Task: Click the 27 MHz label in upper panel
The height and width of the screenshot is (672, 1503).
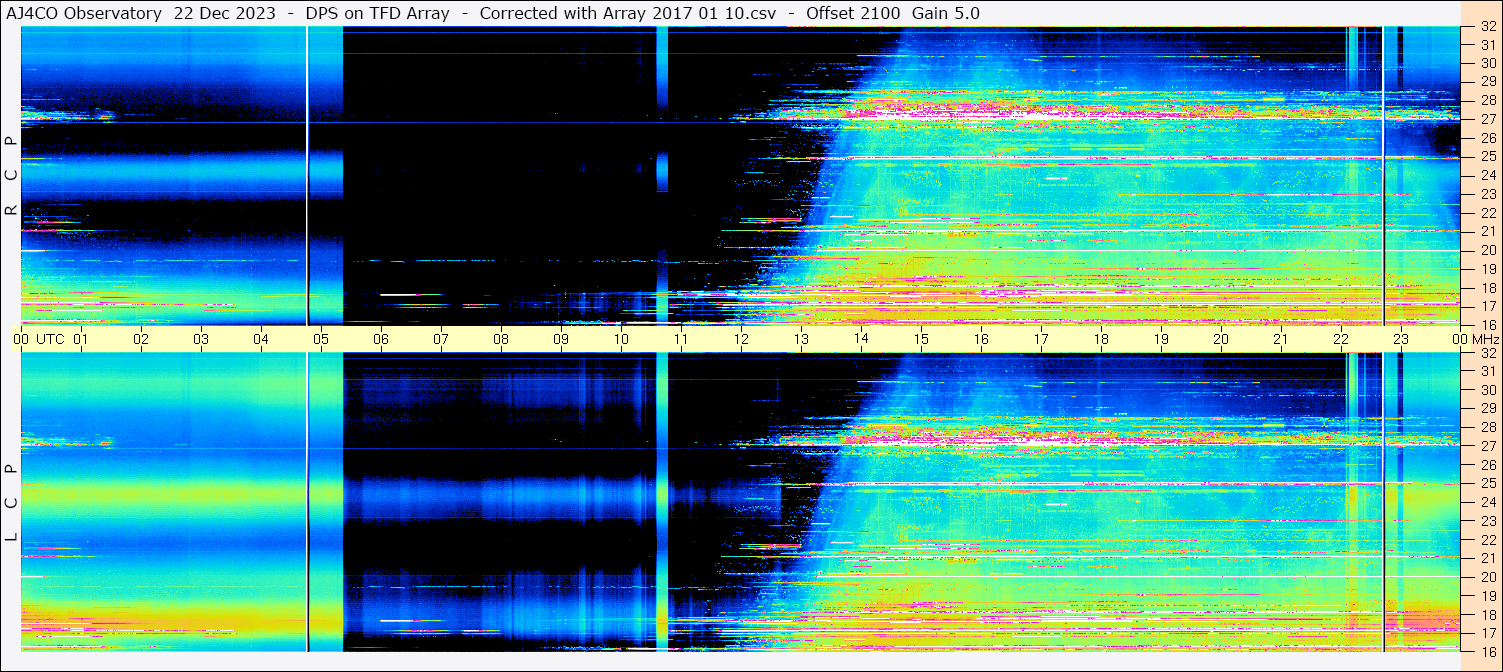Action: (1488, 119)
